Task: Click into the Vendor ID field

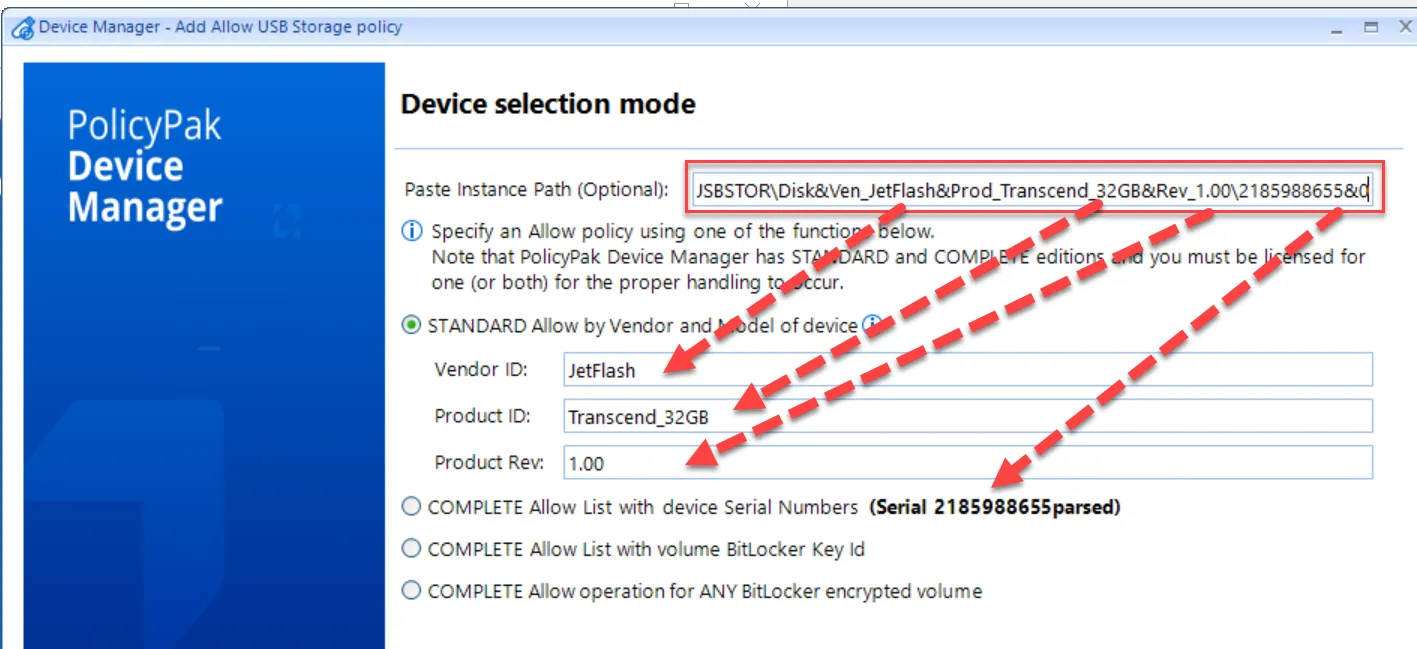Action: (x=968, y=370)
